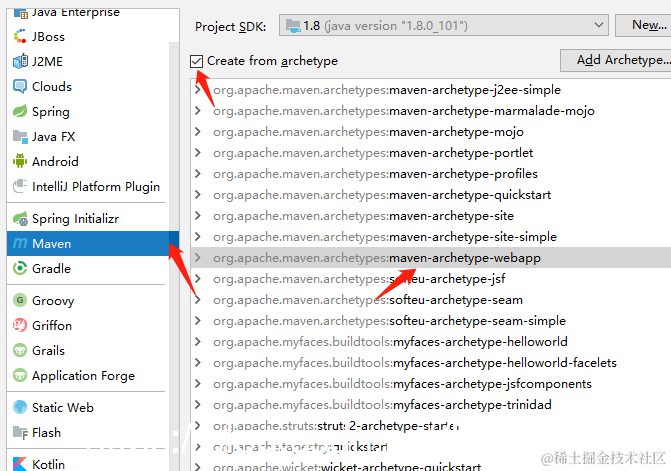Select maven-archetype-j2ee-simple archetype text
Viewport: 671px width, 471px height.
(x=475, y=90)
